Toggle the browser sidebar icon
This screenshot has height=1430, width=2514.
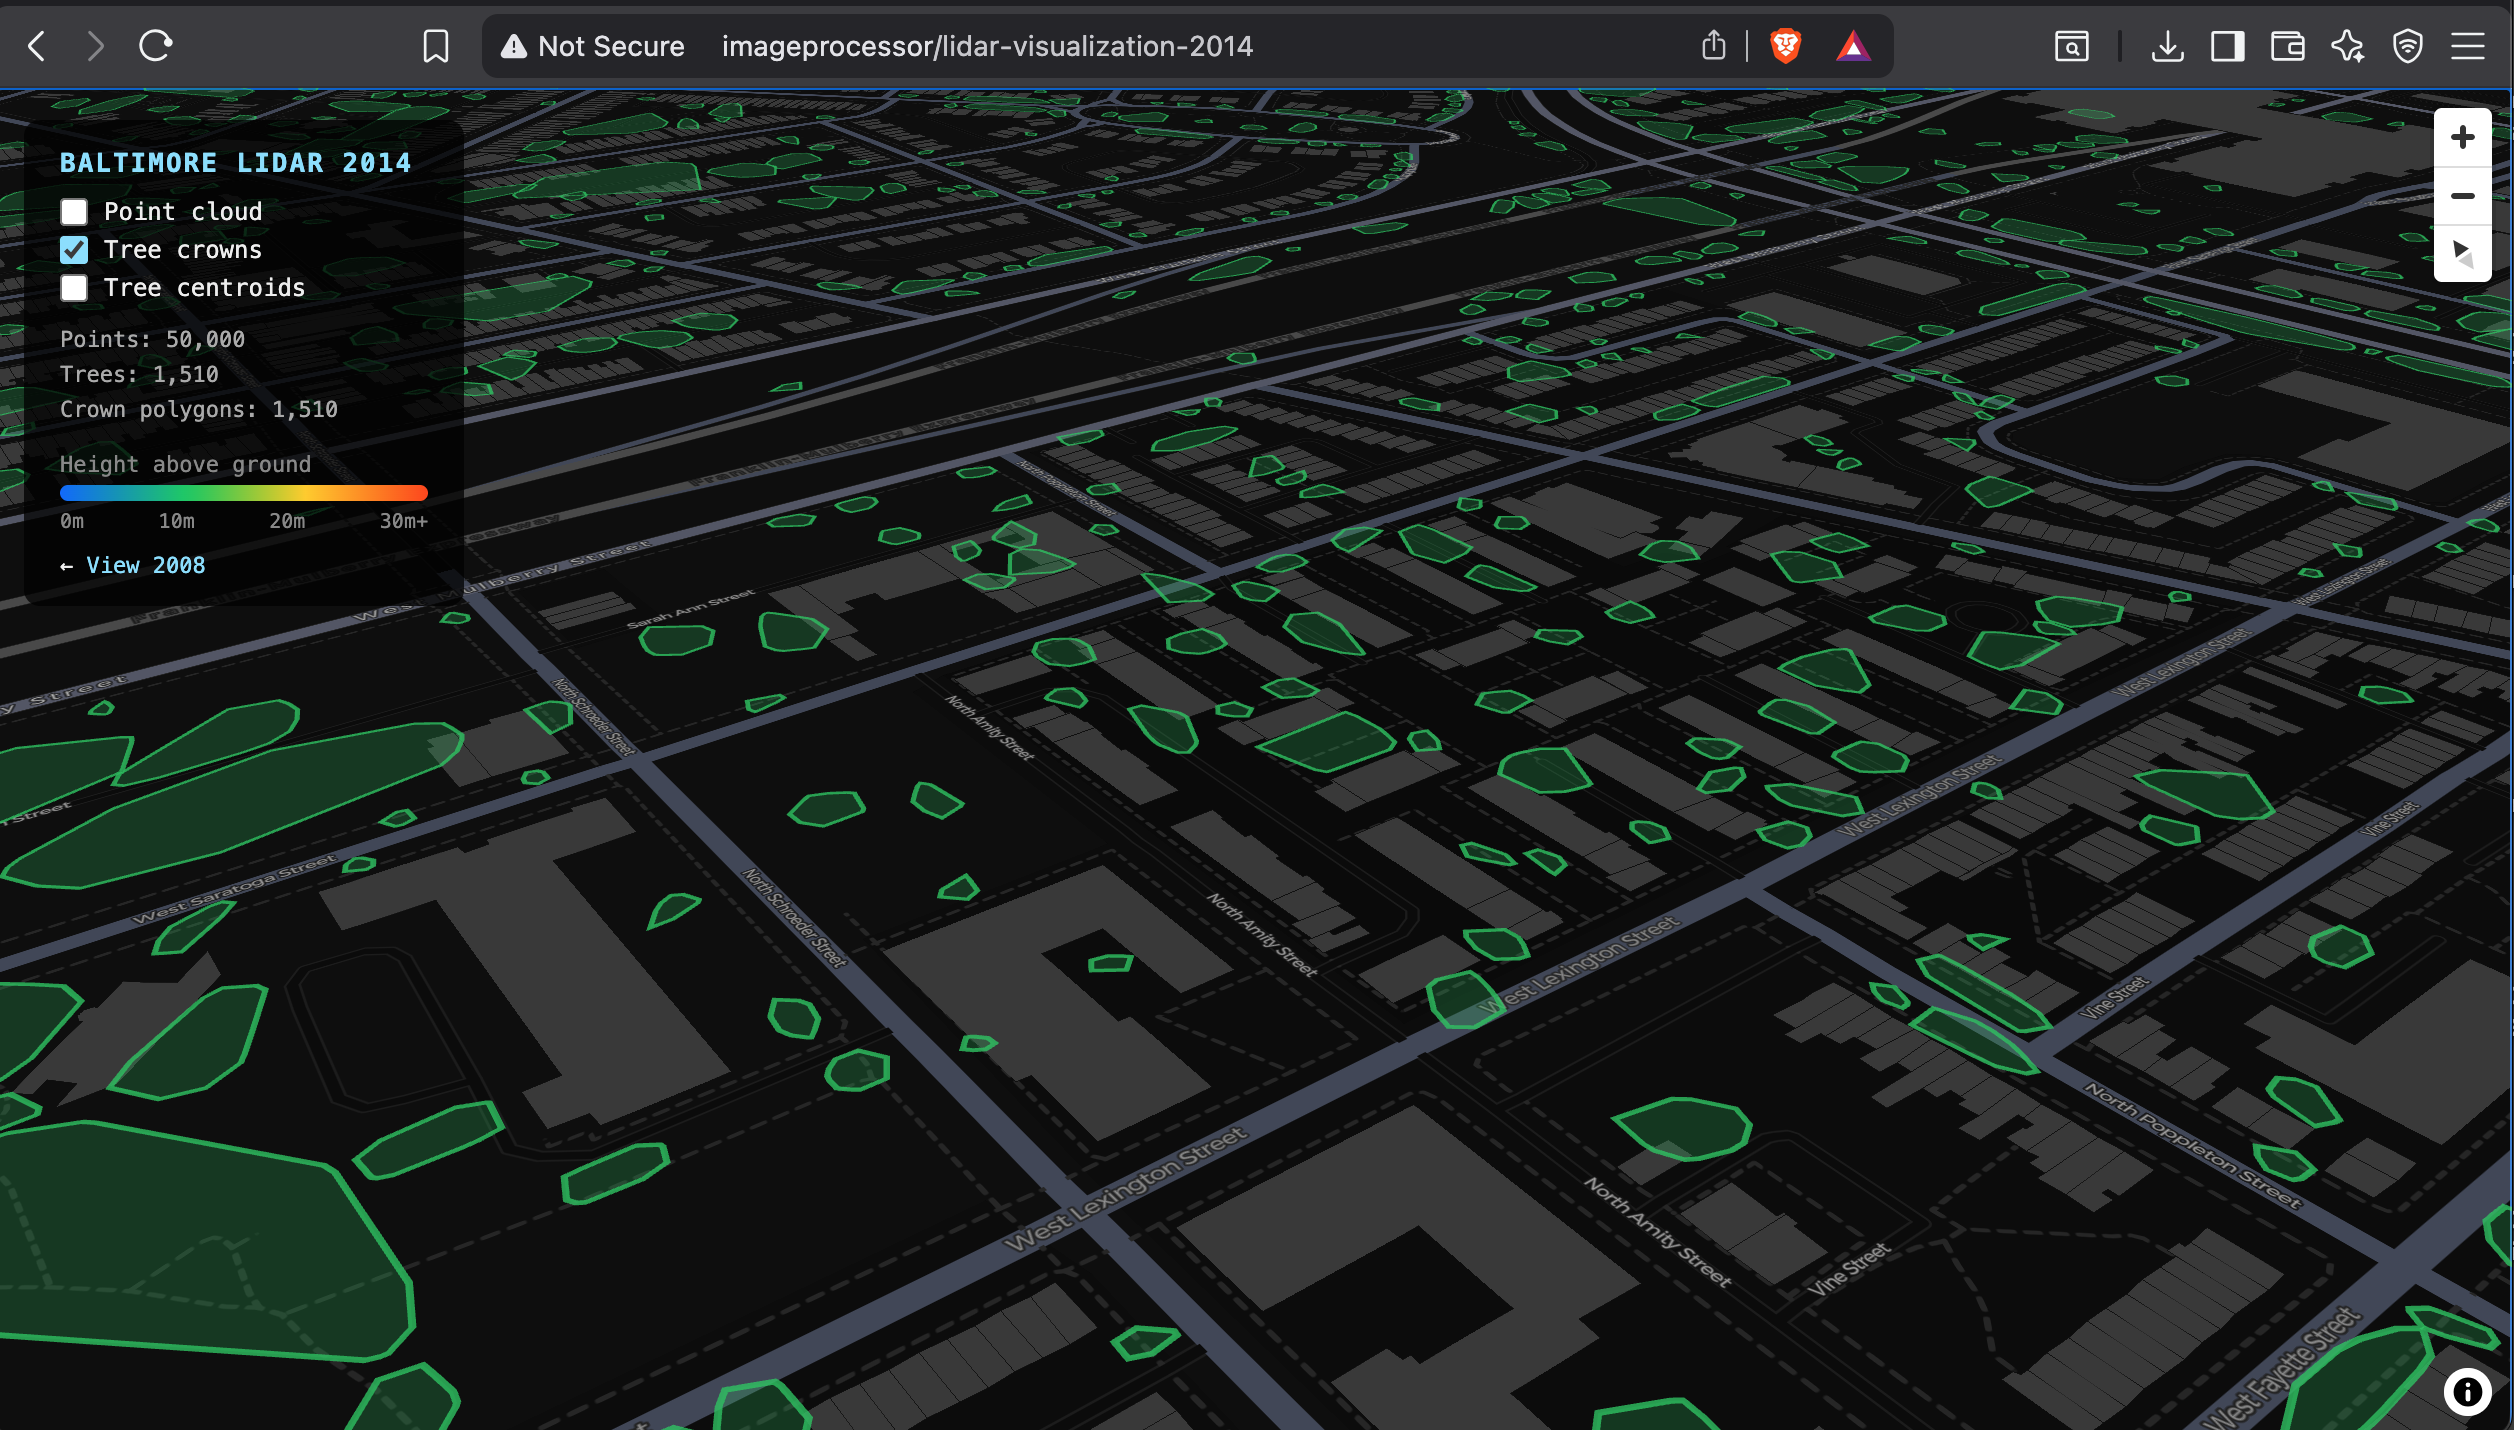tap(2227, 45)
